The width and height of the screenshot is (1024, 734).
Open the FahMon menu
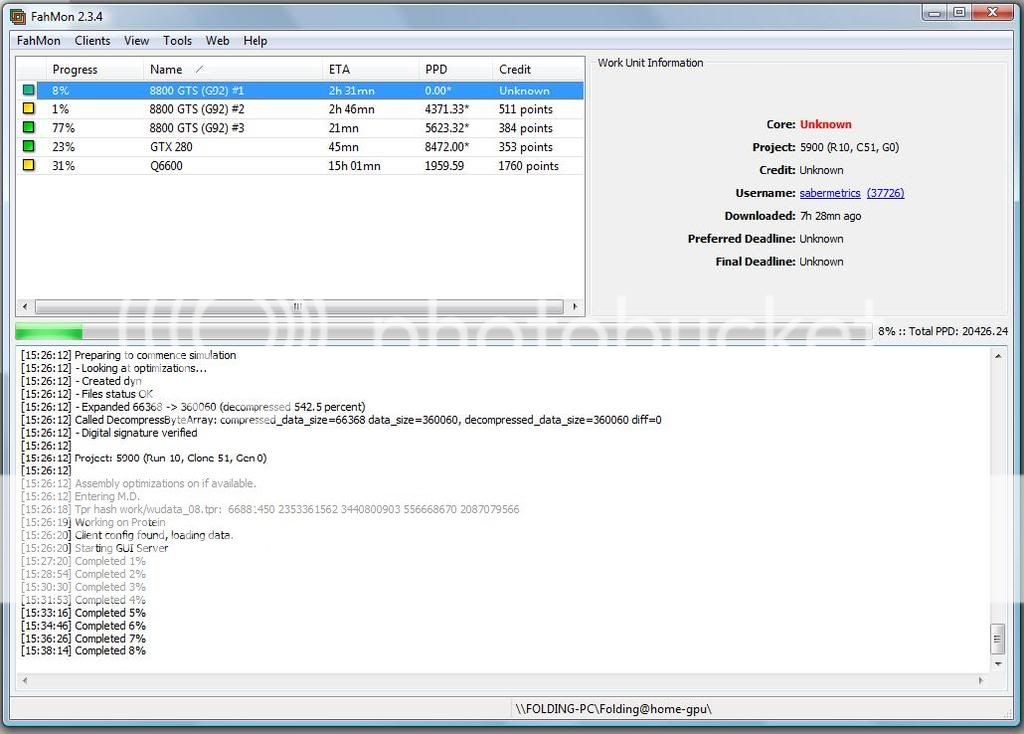[37, 41]
